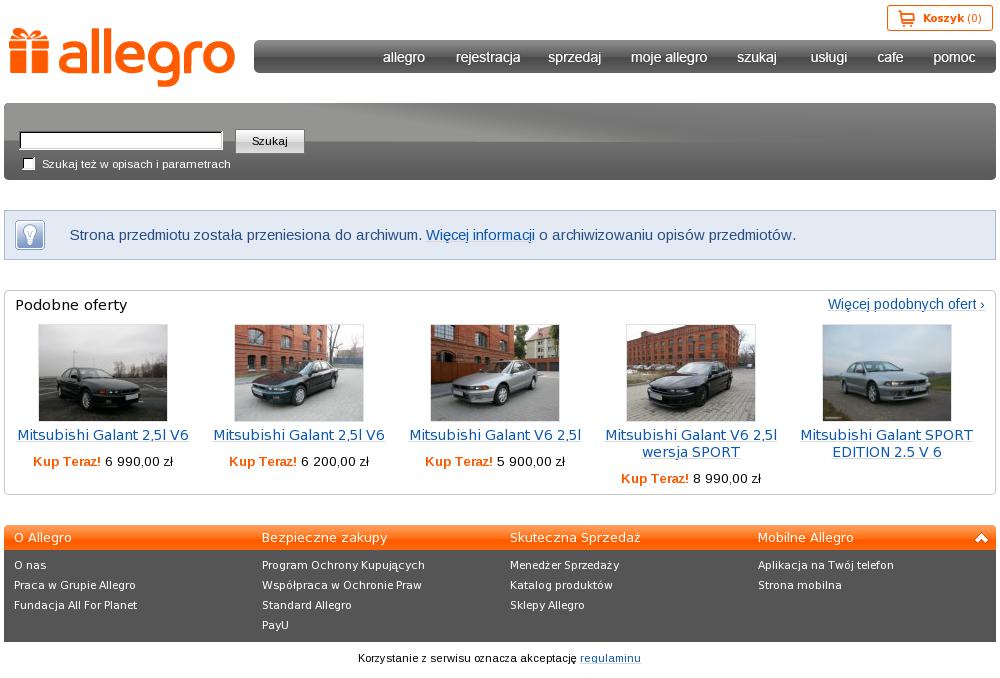
Task: Open 'Strona mobilna' footer link
Action: pos(800,585)
